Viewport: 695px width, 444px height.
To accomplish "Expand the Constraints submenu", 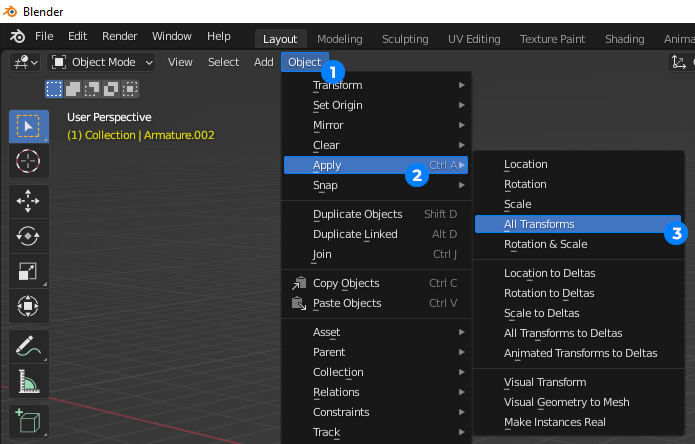I will click(376, 412).
